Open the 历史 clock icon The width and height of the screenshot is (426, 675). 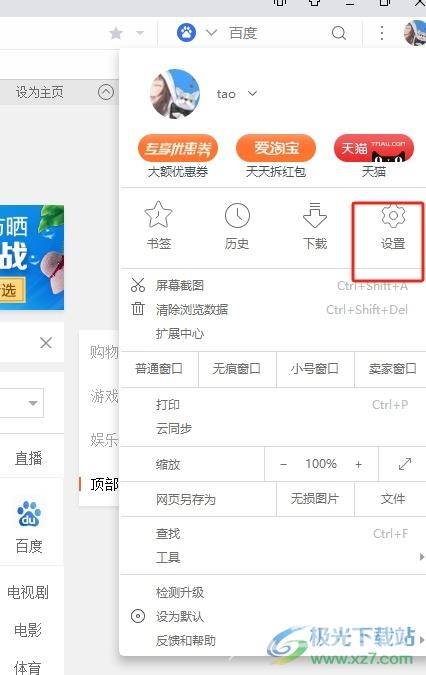237,215
